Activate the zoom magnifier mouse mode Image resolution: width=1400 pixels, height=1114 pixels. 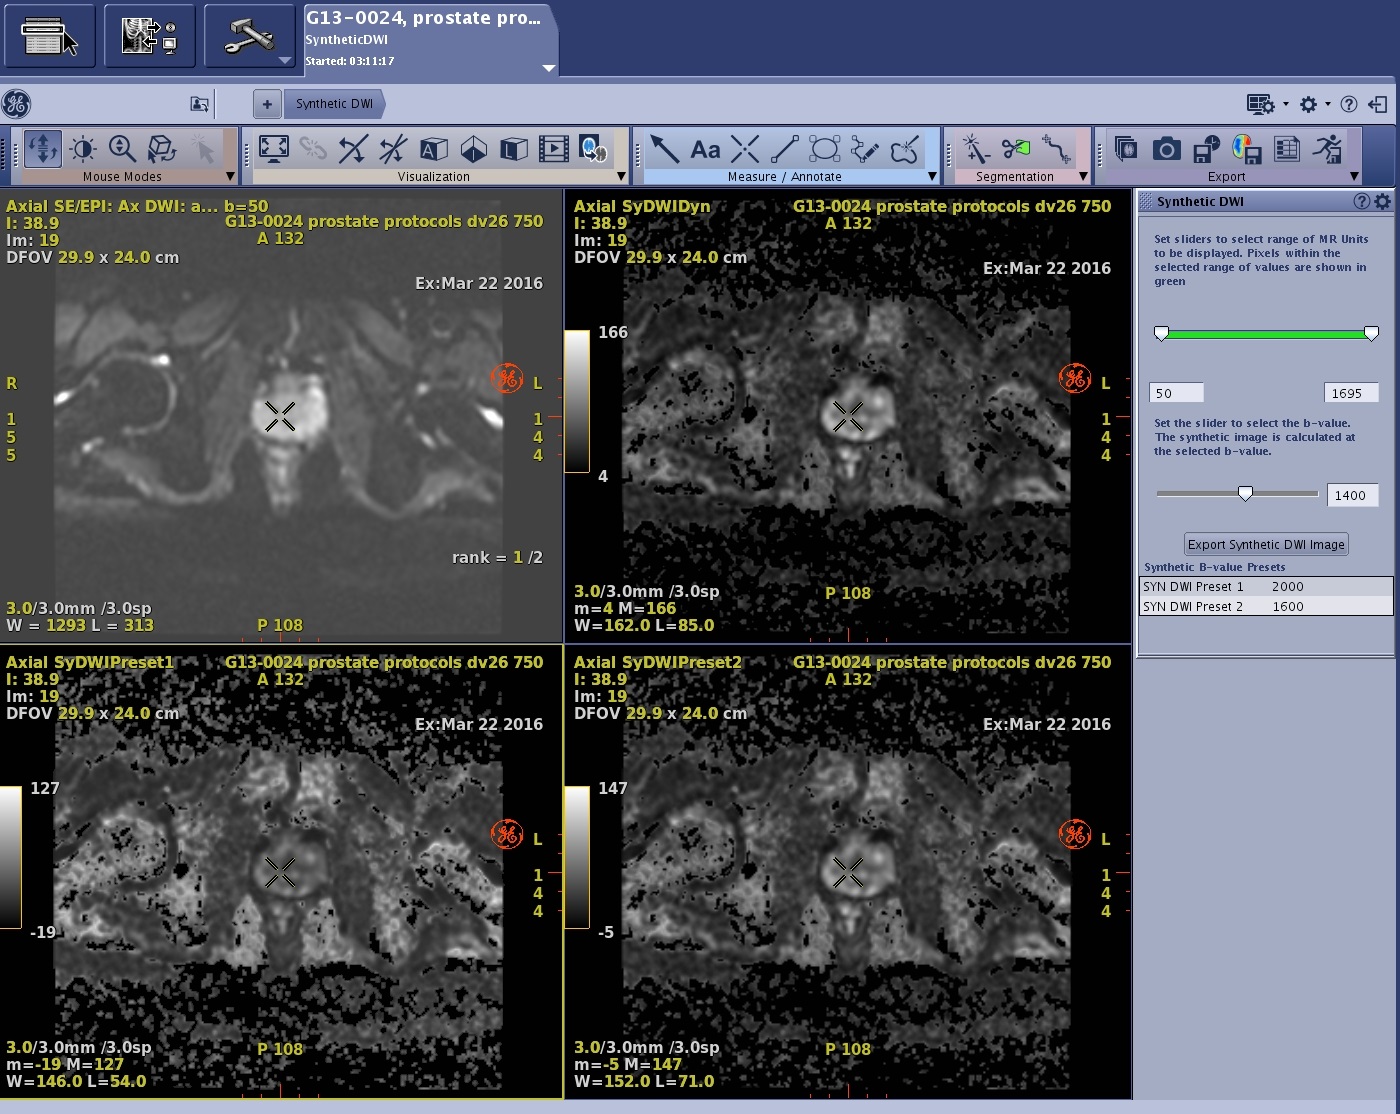[x=122, y=150]
